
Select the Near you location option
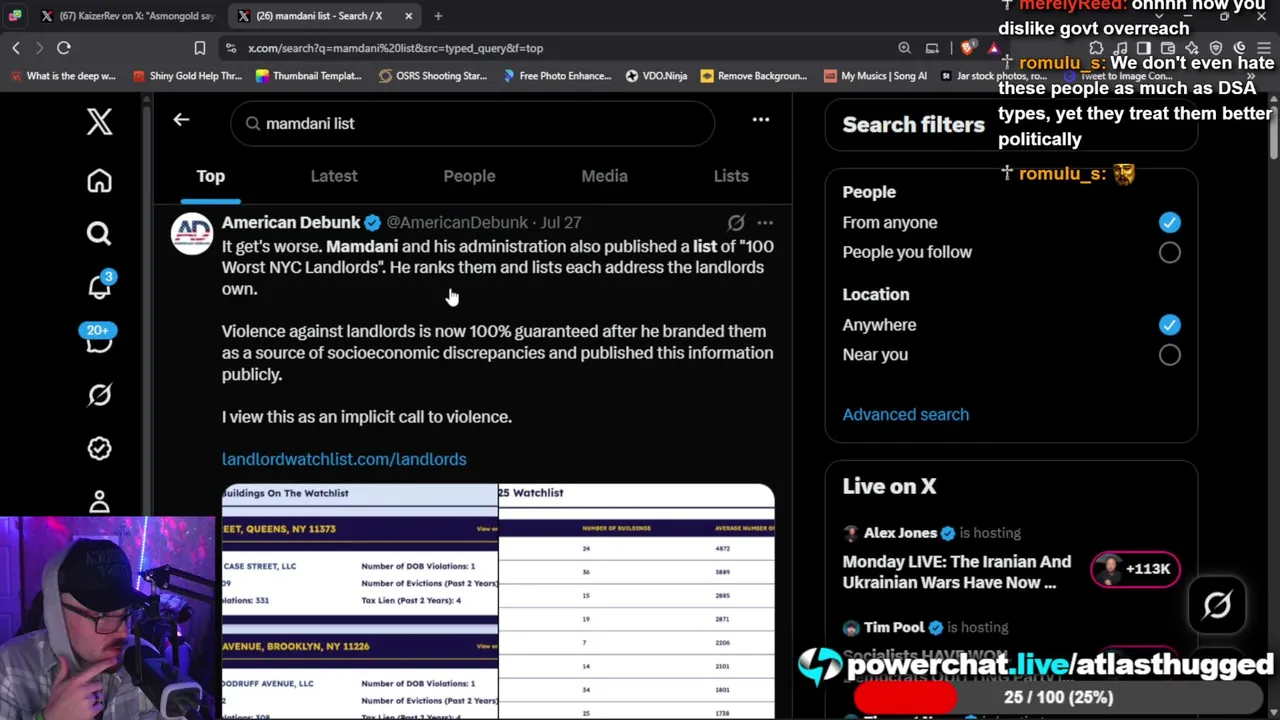point(1169,355)
